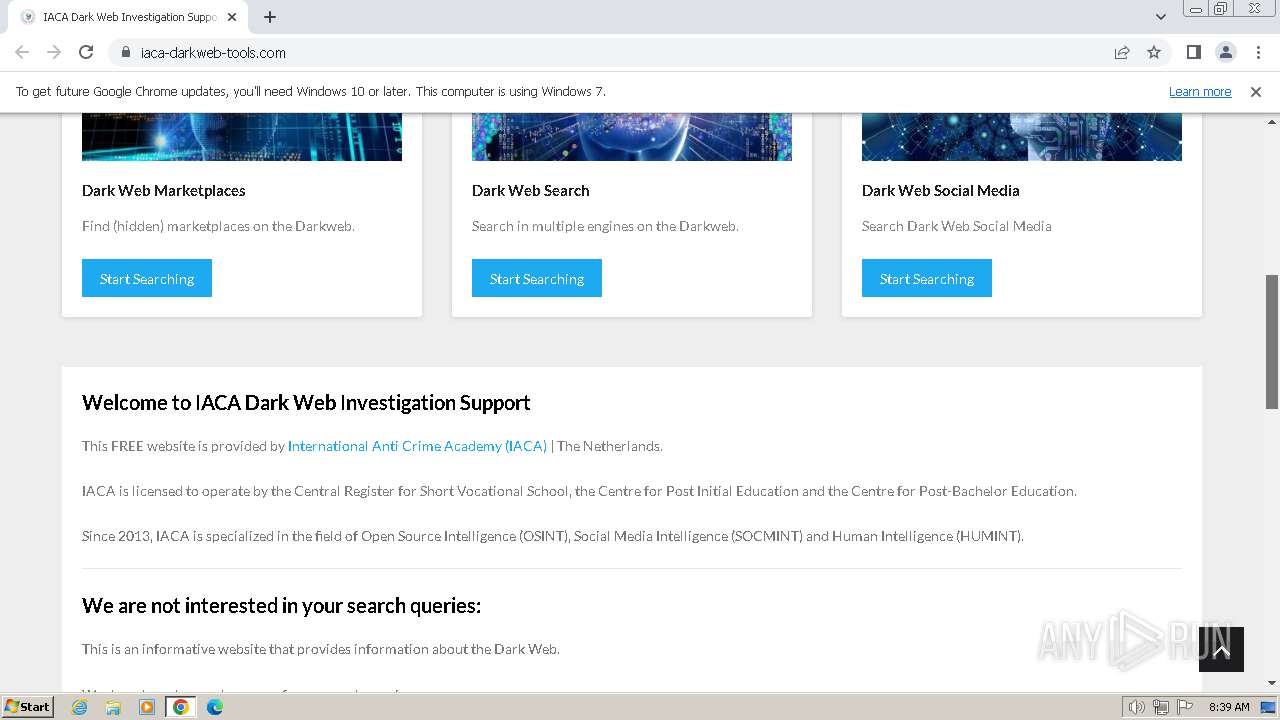
Task: View site information lock icon
Action: (x=125, y=52)
